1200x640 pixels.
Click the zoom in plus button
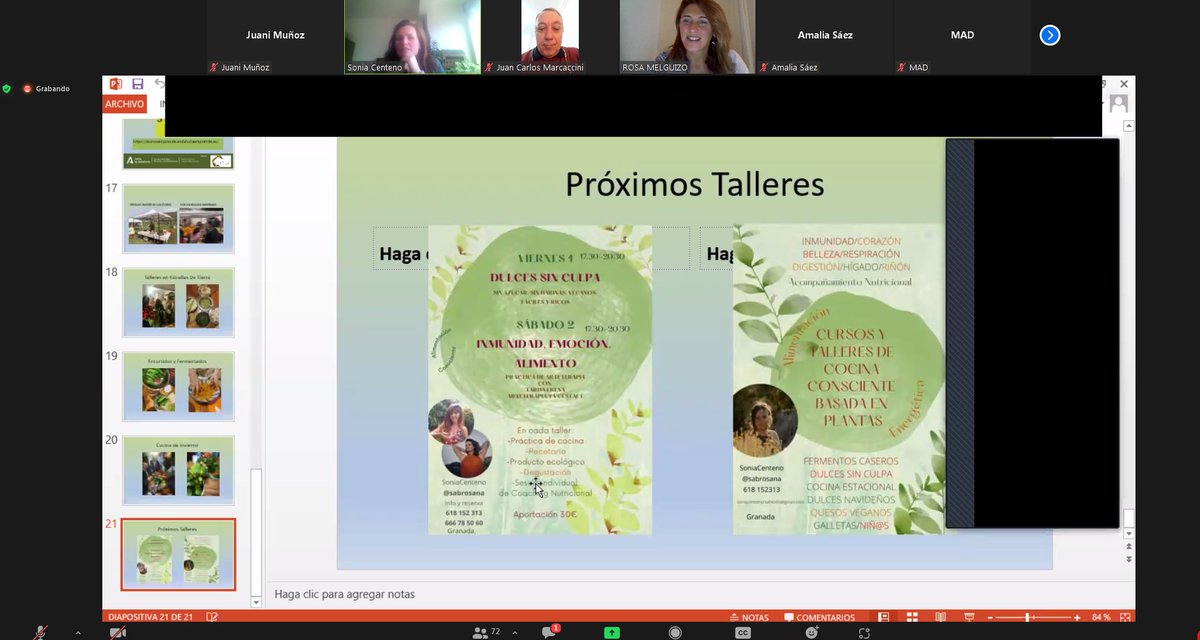(1077, 618)
